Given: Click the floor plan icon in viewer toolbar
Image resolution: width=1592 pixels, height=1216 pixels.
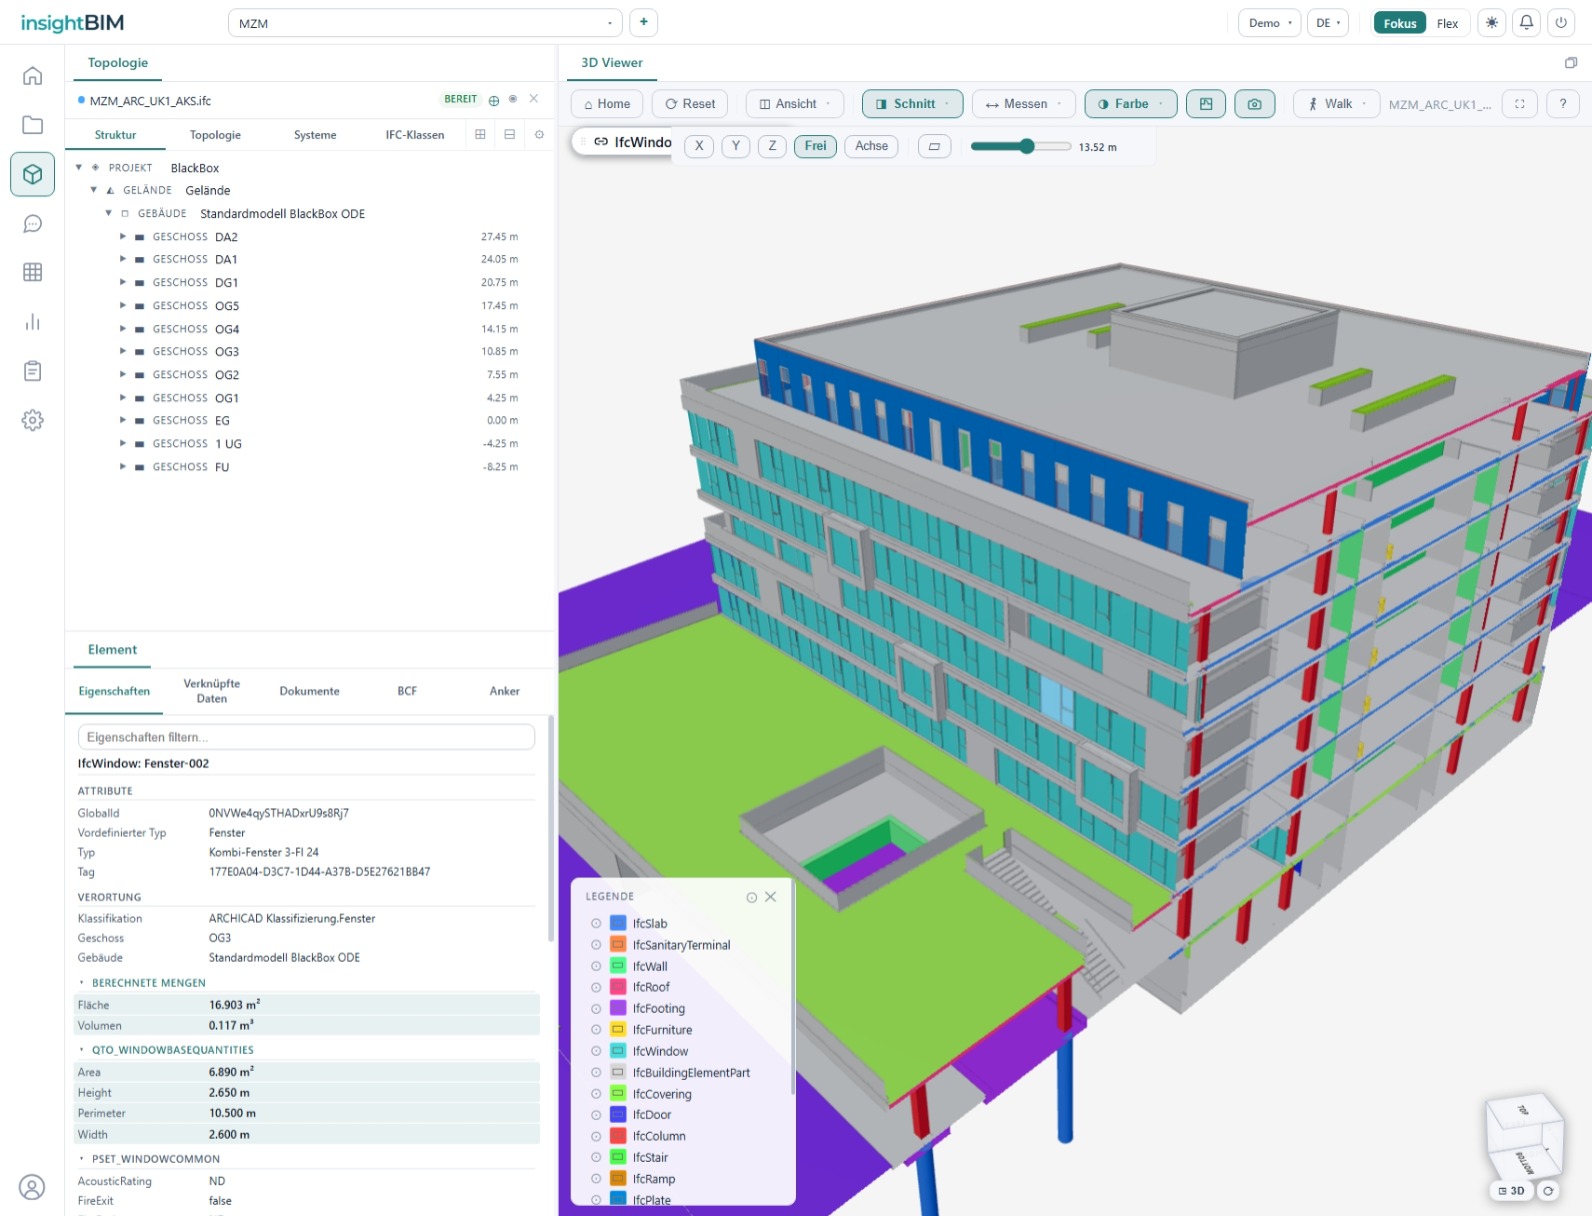Looking at the screenshot, I should pos(1206,104).
